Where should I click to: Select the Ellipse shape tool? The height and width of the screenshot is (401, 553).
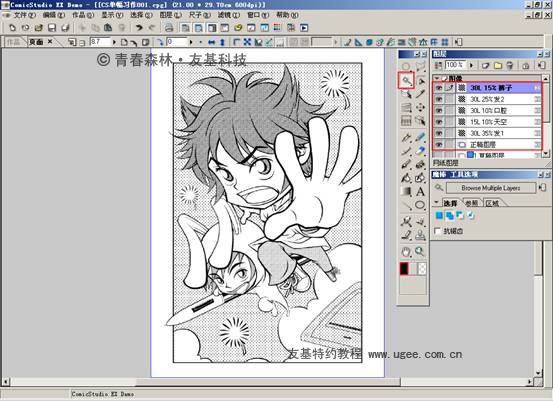(420, 205)
